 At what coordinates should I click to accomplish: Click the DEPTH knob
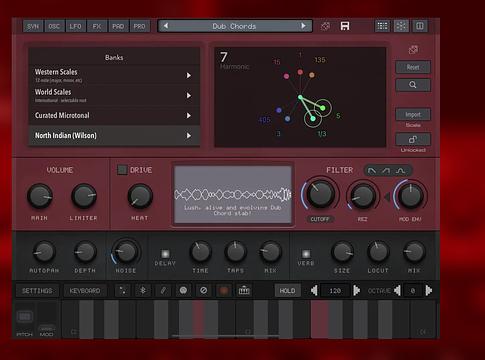tap(85, 252)
